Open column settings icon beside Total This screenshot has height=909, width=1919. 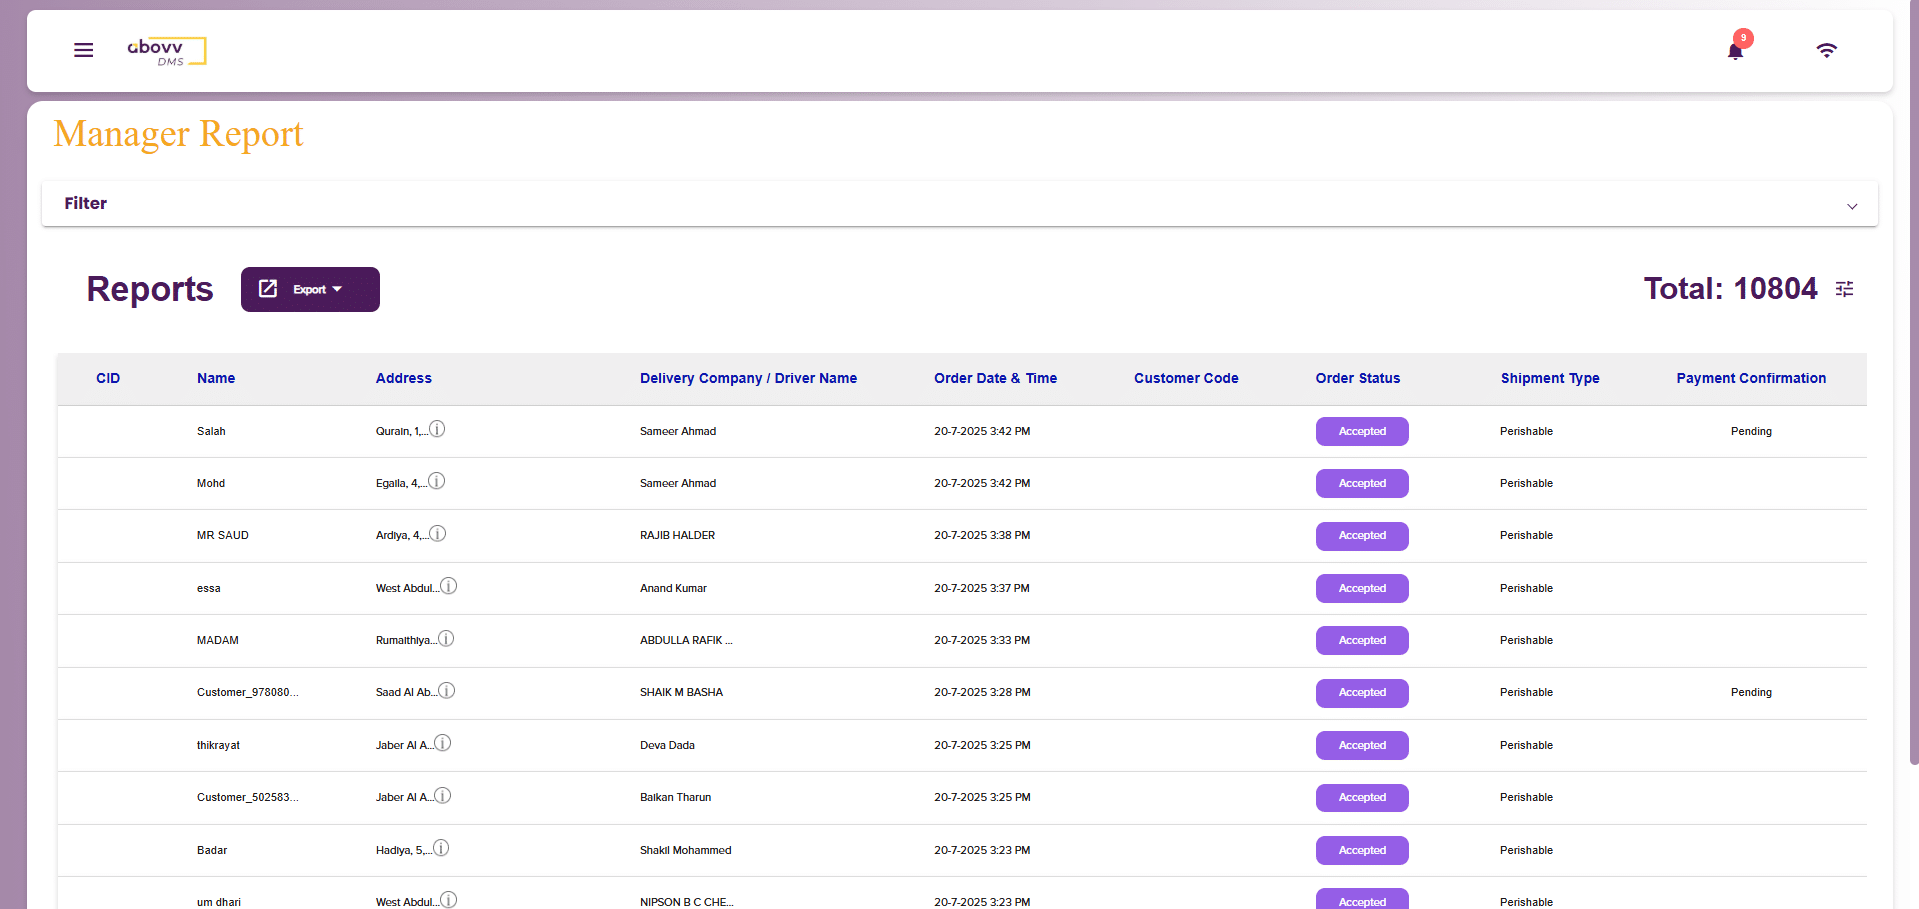(1844, 289)
